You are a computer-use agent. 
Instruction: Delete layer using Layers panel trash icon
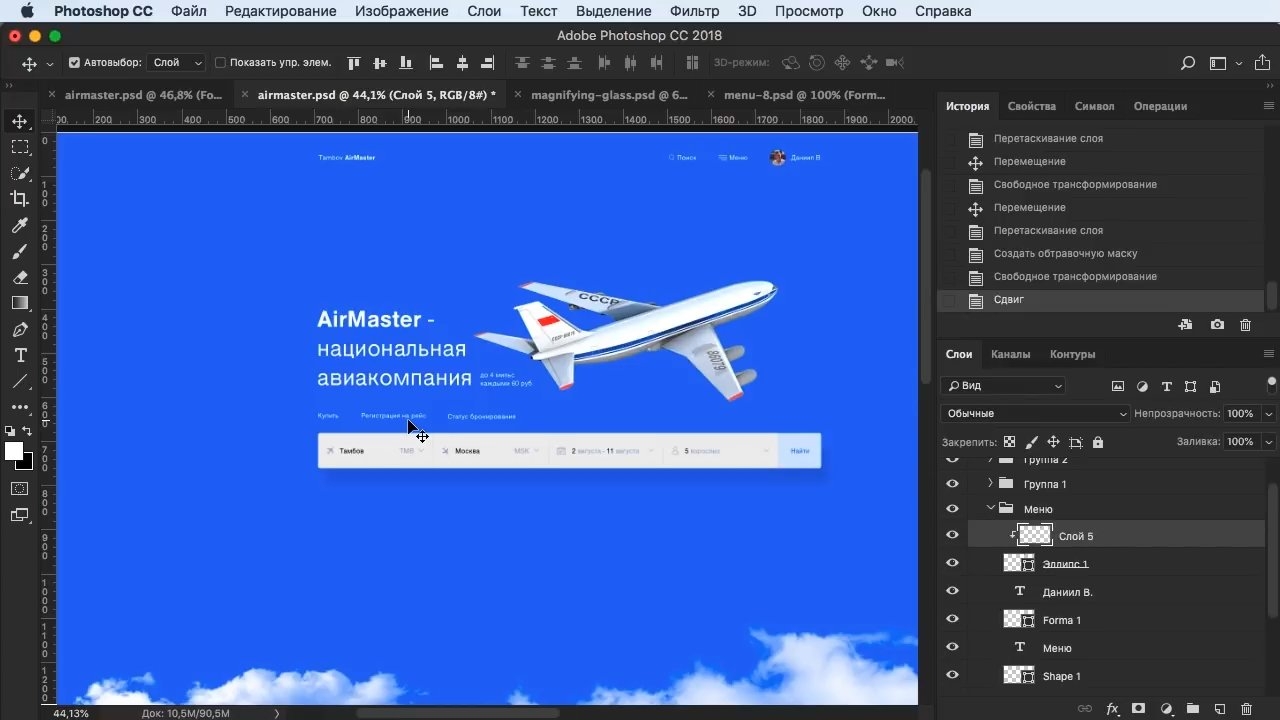[1246, 709]
